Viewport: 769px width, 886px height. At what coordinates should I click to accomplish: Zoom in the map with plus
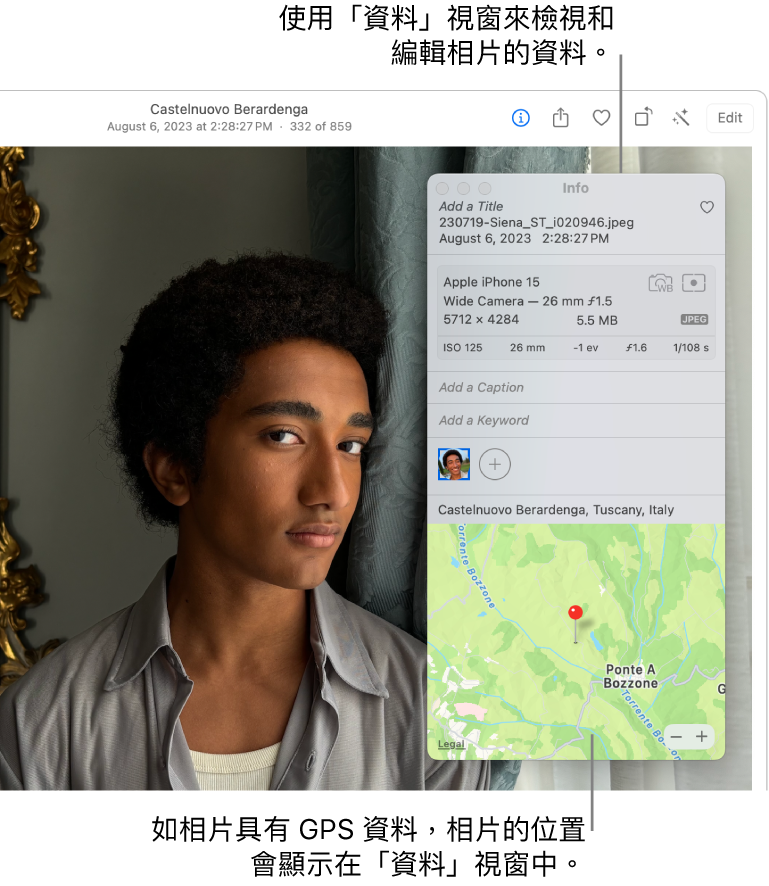pyautogui.click(x=702, y=737)
